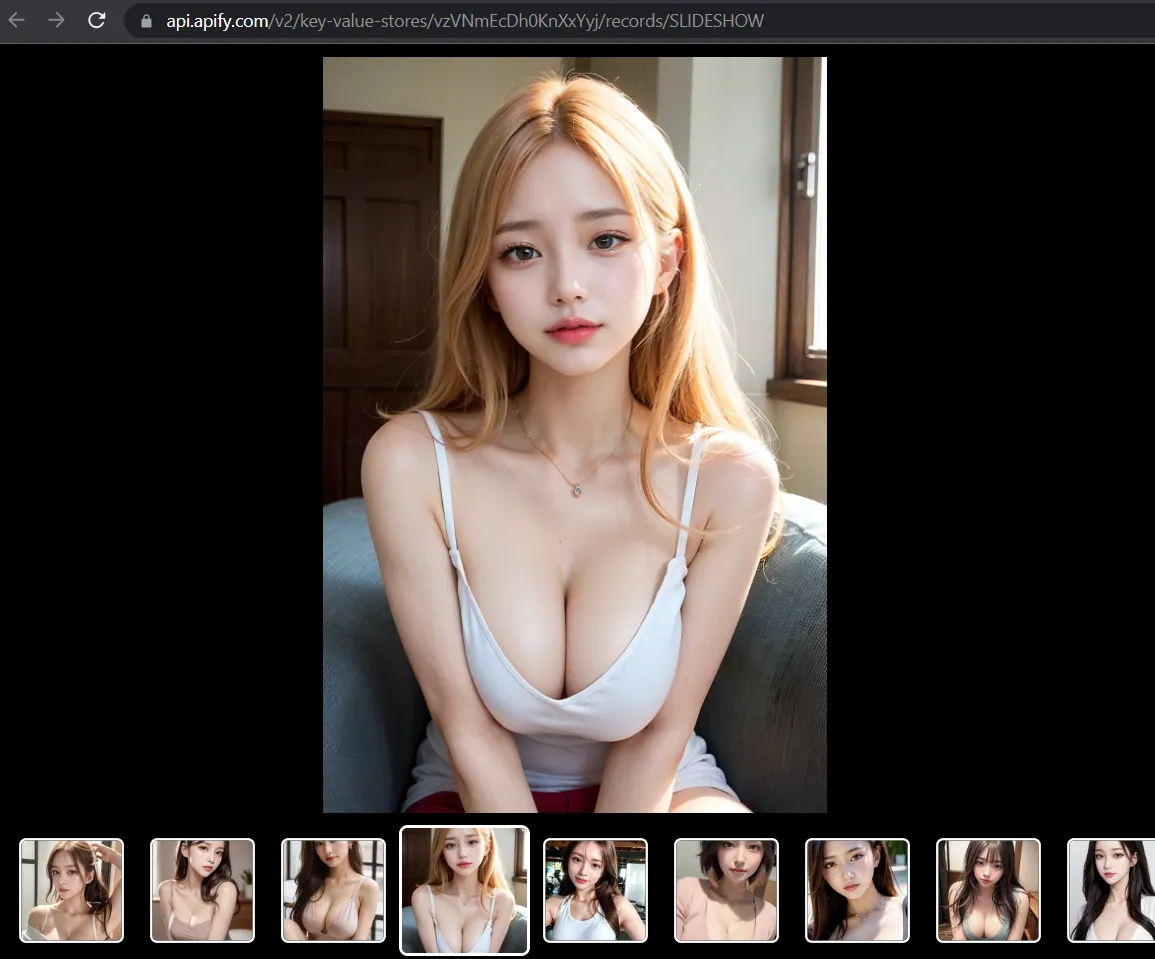
Task: Click the browser back arrow
Action: coord(16,20)
